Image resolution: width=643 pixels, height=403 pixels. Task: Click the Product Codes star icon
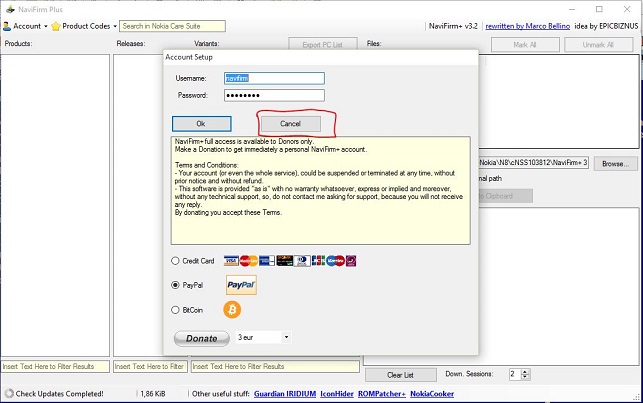pos(55,25)
